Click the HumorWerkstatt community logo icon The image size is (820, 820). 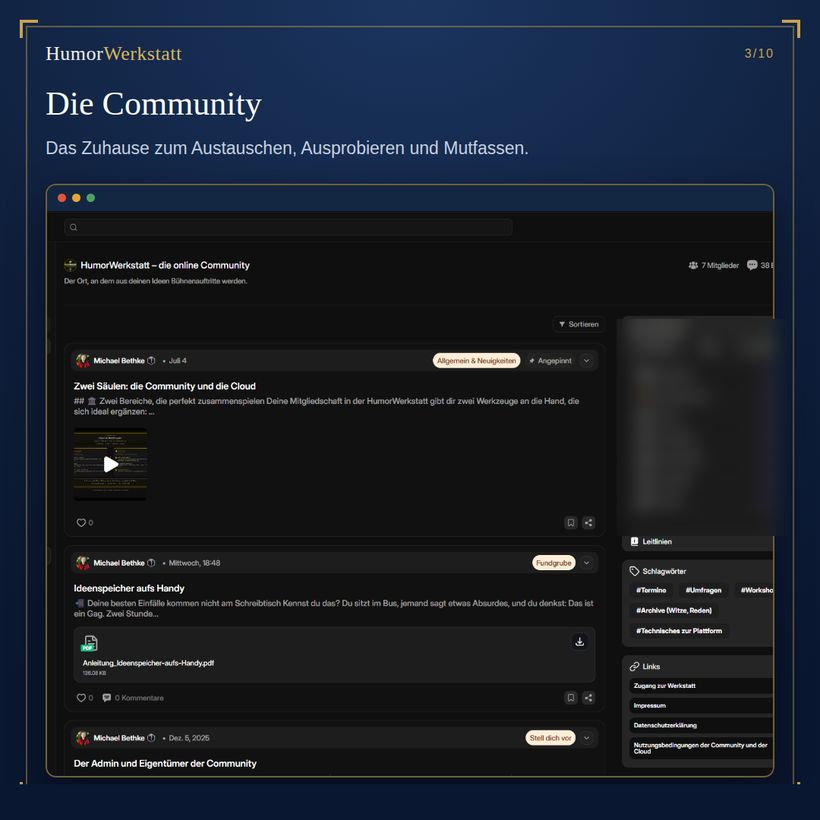[x=70, y=265]
